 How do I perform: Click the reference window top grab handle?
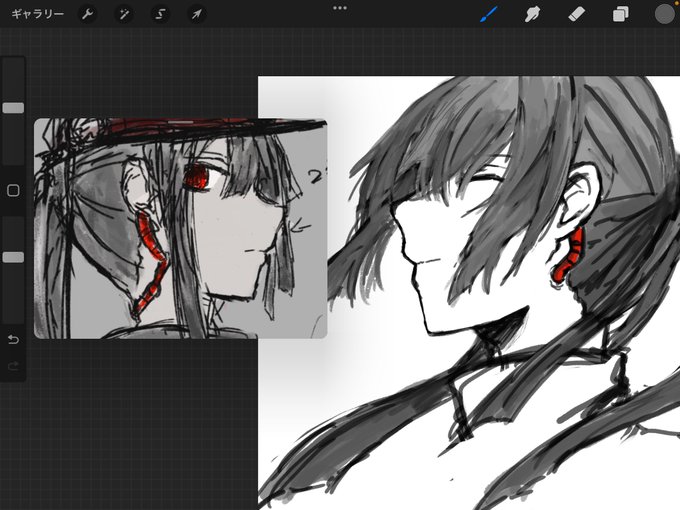click(181, 122)
